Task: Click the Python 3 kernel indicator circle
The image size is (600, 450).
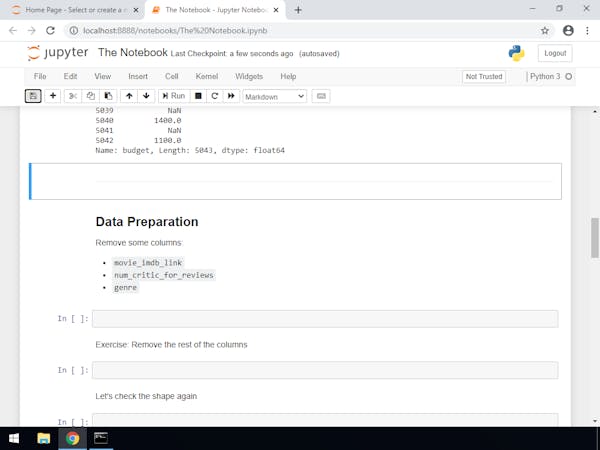Action: pos(569,77)
